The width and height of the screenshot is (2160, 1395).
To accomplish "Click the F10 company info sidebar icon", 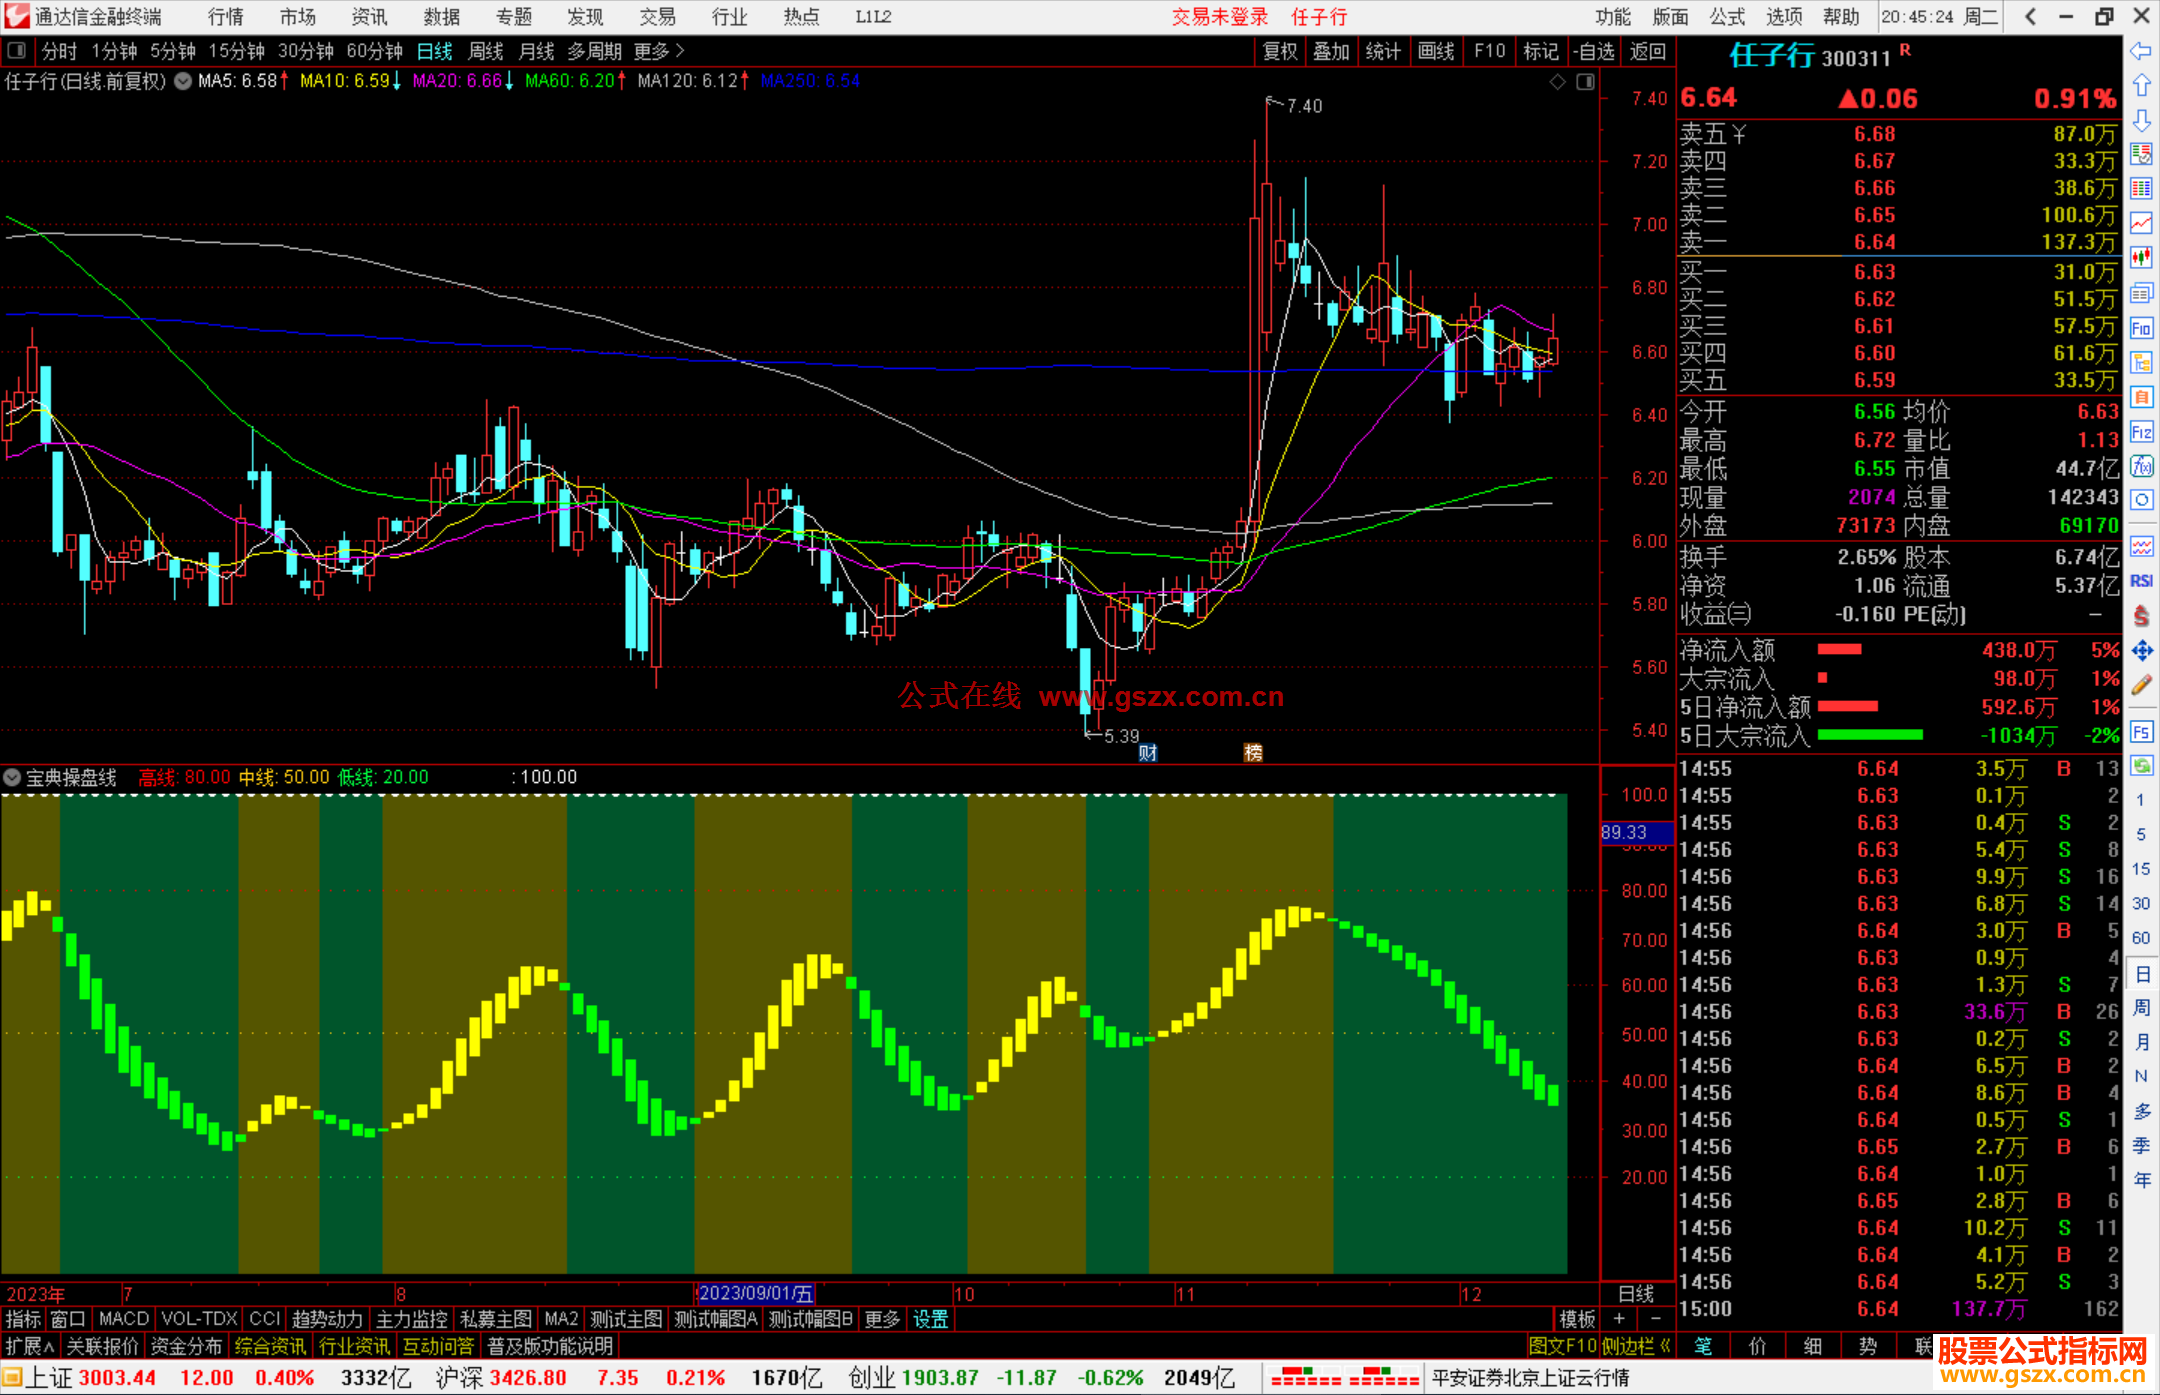I will pyautogui.click(x=2141, y=328).
